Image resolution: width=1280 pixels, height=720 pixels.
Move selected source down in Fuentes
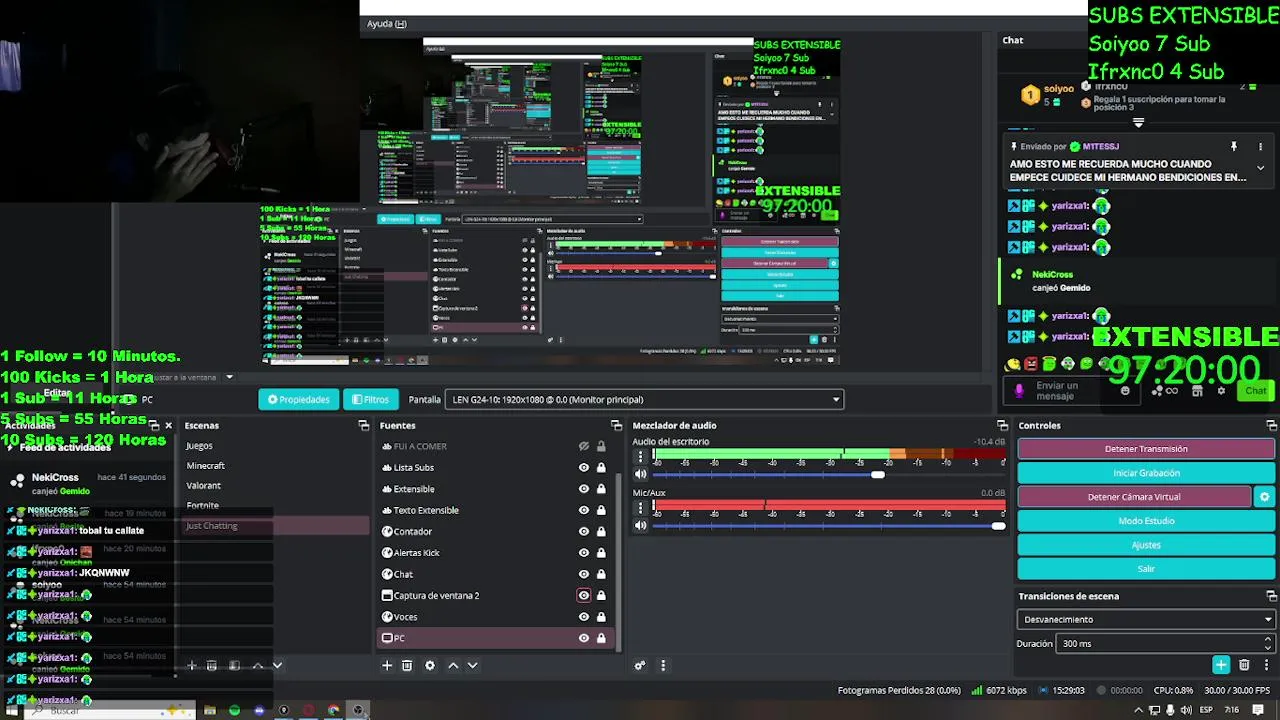472,665
